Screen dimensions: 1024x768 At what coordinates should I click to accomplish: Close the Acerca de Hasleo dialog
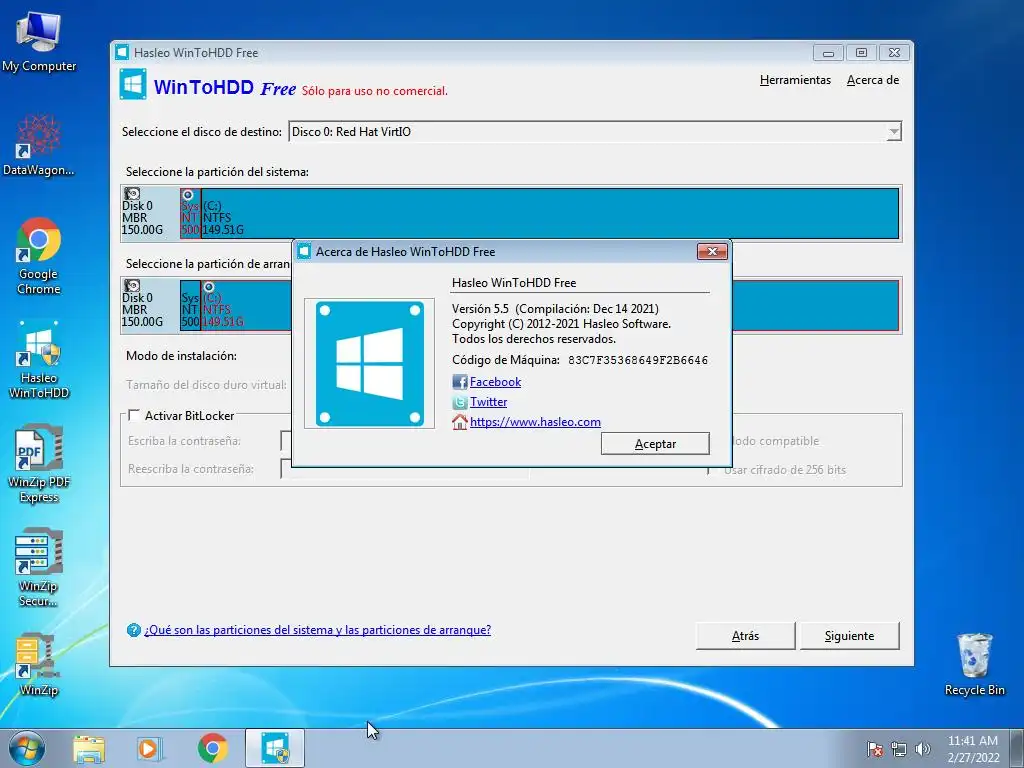[x=712, y=251]
